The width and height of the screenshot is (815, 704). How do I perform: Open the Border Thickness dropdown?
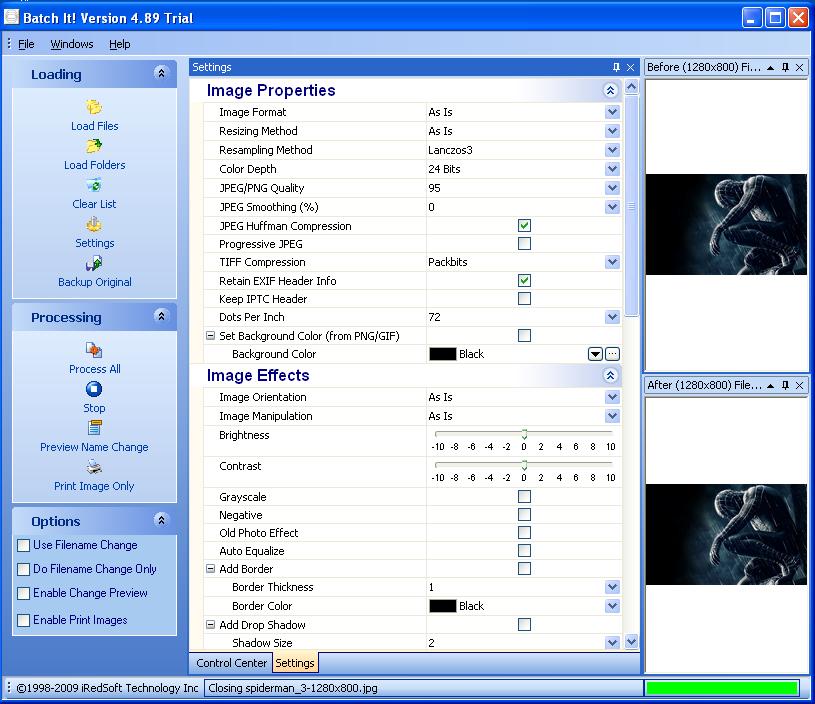[x=613, y=587]
